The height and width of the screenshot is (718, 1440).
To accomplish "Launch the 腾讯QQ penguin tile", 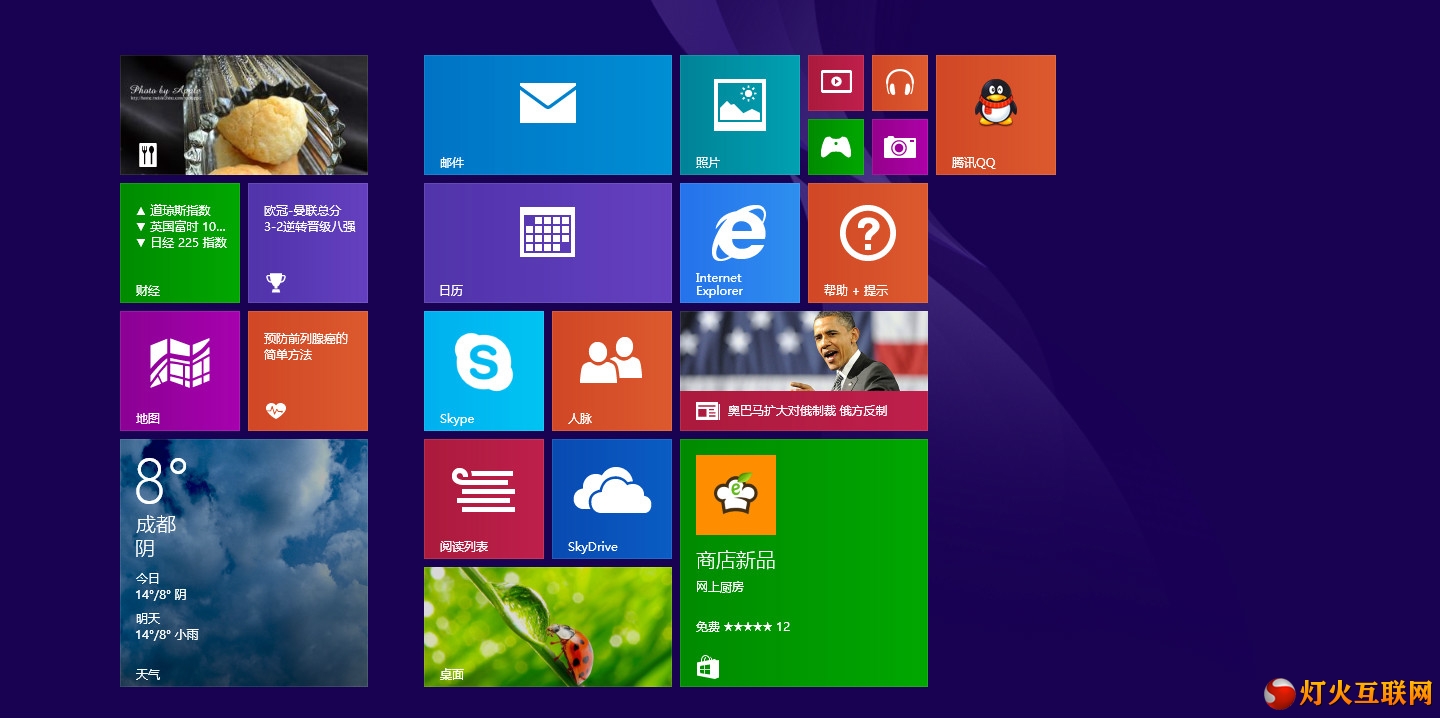I will tap(996, 115).
